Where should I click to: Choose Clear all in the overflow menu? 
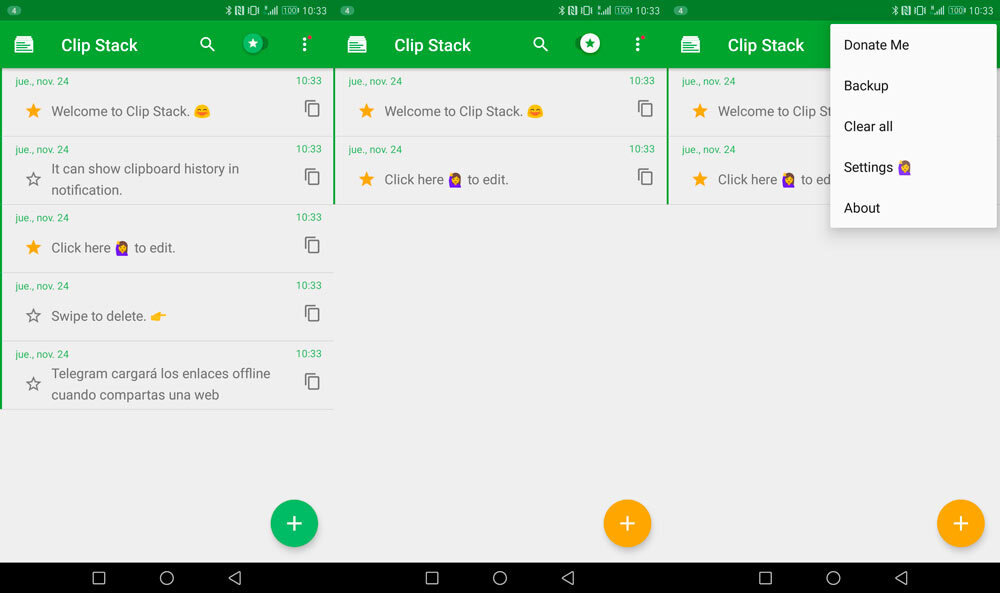(x=868, y=127)
